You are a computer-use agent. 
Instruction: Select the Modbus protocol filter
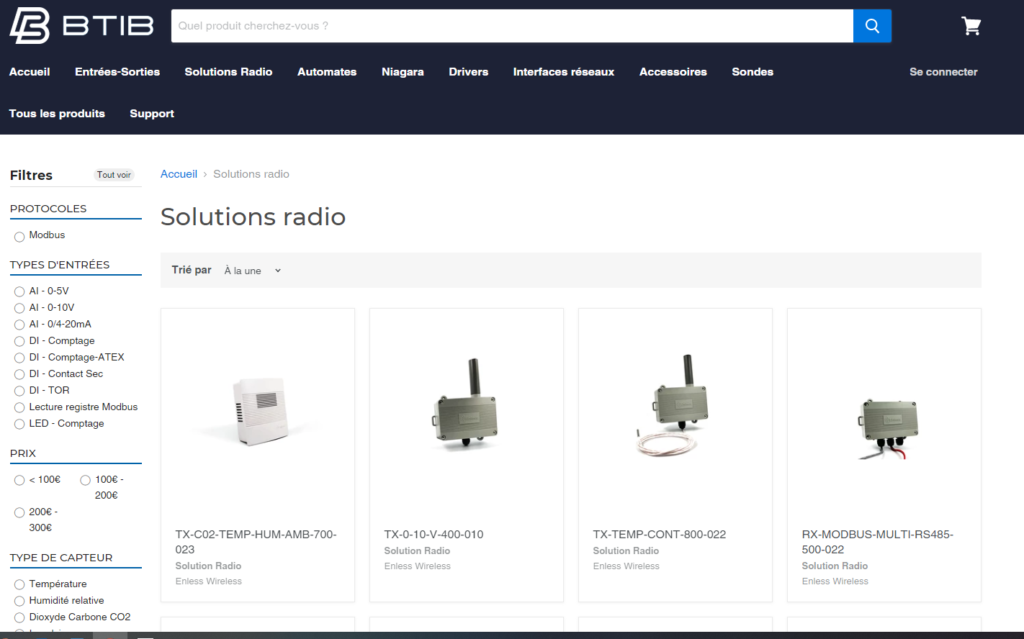coord(18,236)
